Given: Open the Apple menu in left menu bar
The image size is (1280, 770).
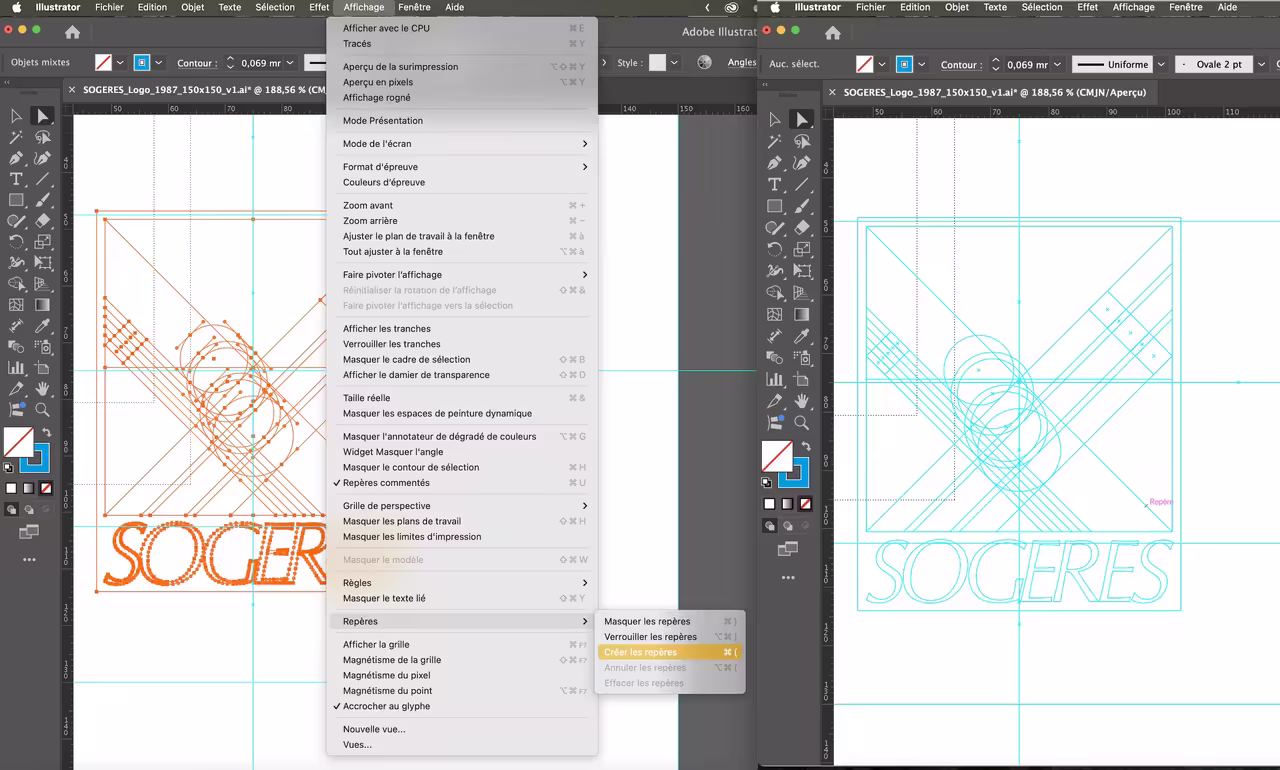Looking at the screenshot, I should click(x=16, y=7).
